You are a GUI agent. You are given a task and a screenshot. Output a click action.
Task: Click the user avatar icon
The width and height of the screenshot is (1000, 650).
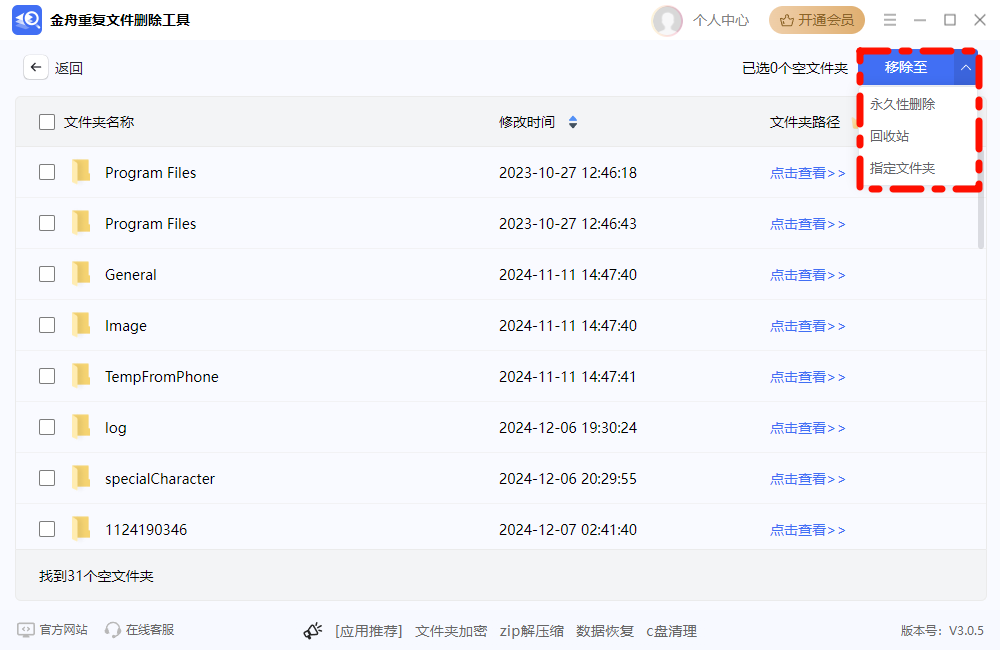(667, 20)
